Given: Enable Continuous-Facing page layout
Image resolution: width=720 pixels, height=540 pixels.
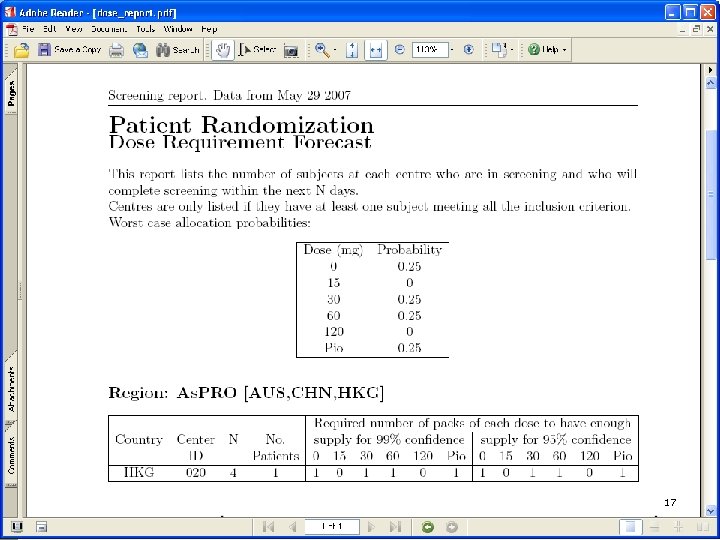Looking at the screenshot, I should pyautogui.click(x=703, y=527).
